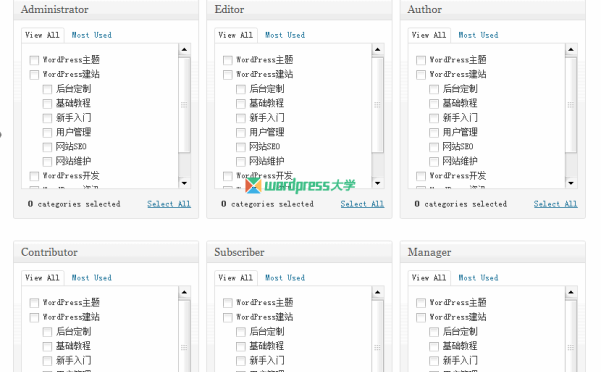Viewport: 601px width, 372px height.
Task: Tick 新手入门 under Manager
Action: pyautogui.click(x=434, y=361)
